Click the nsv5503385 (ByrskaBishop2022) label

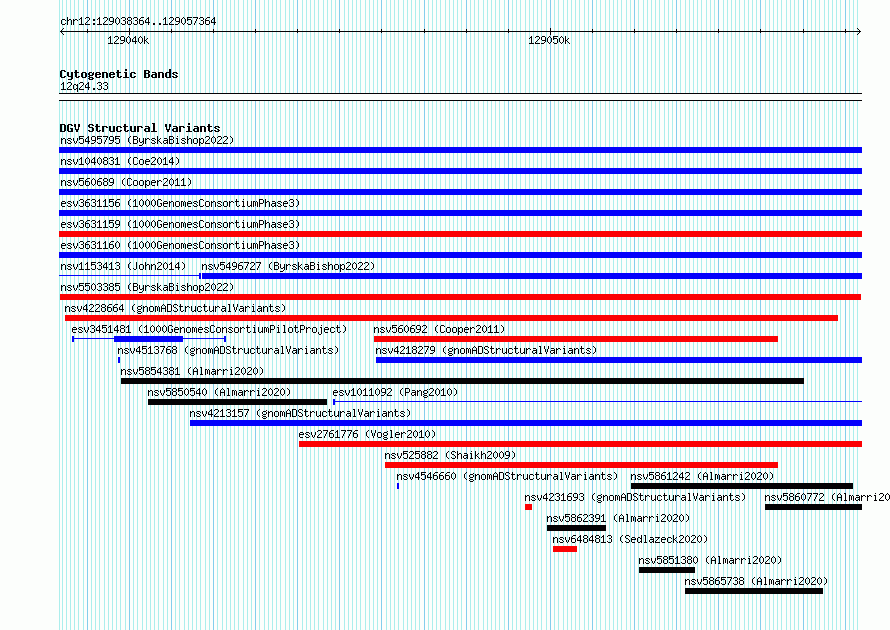point(147,287)
